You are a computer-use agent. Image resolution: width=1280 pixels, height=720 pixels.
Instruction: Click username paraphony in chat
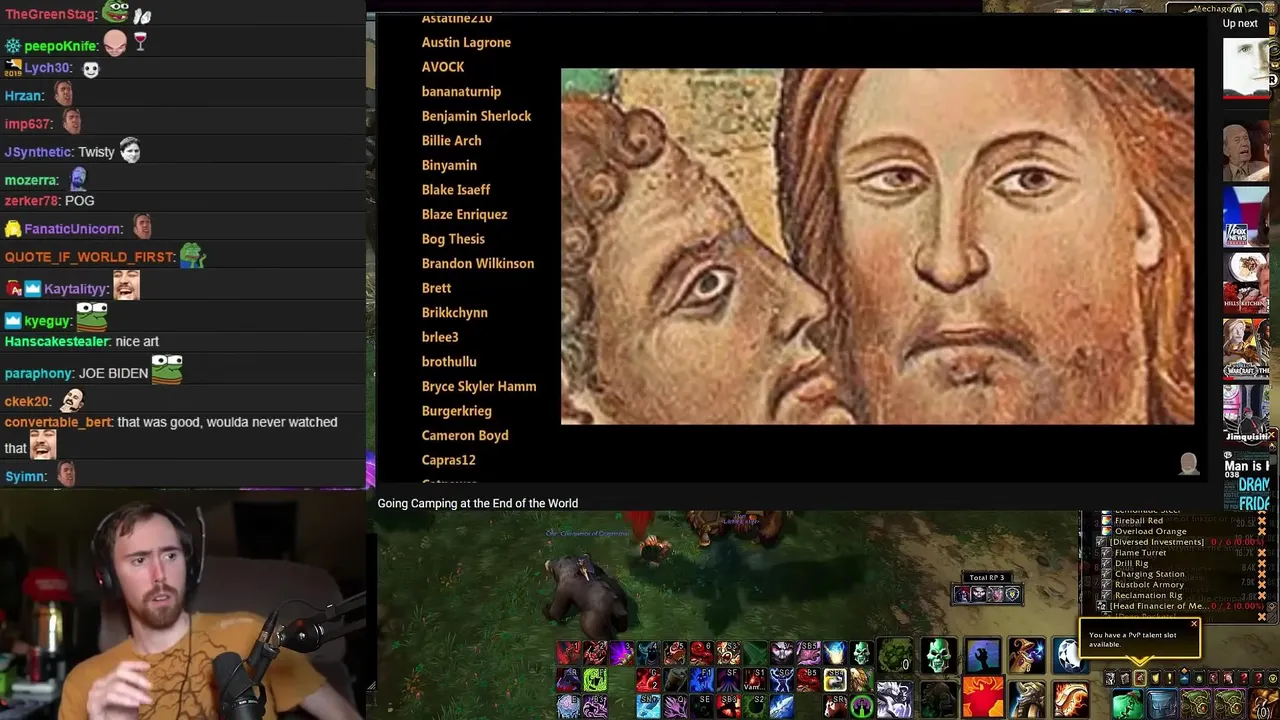click(38, 373)
